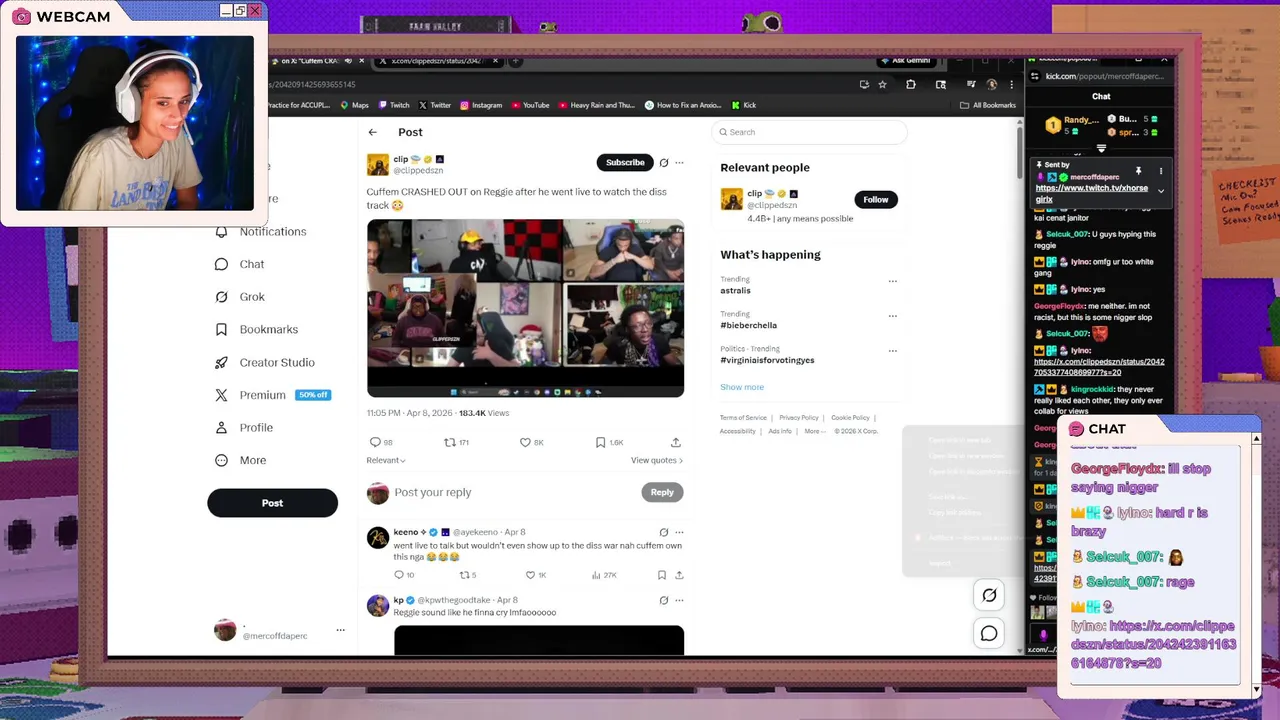Open the Chrome three-dot menu
The image size is (1280, 720).
click(x=1010, y=85)
